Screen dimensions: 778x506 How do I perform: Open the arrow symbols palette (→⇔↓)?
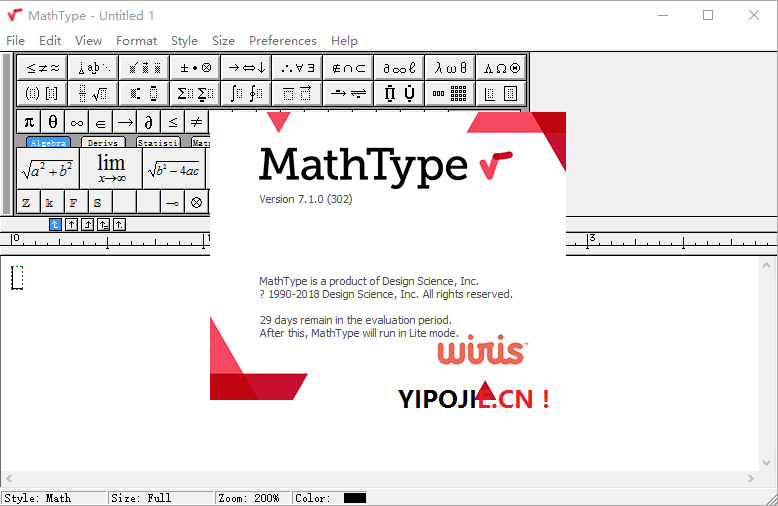tap(247, 68)
